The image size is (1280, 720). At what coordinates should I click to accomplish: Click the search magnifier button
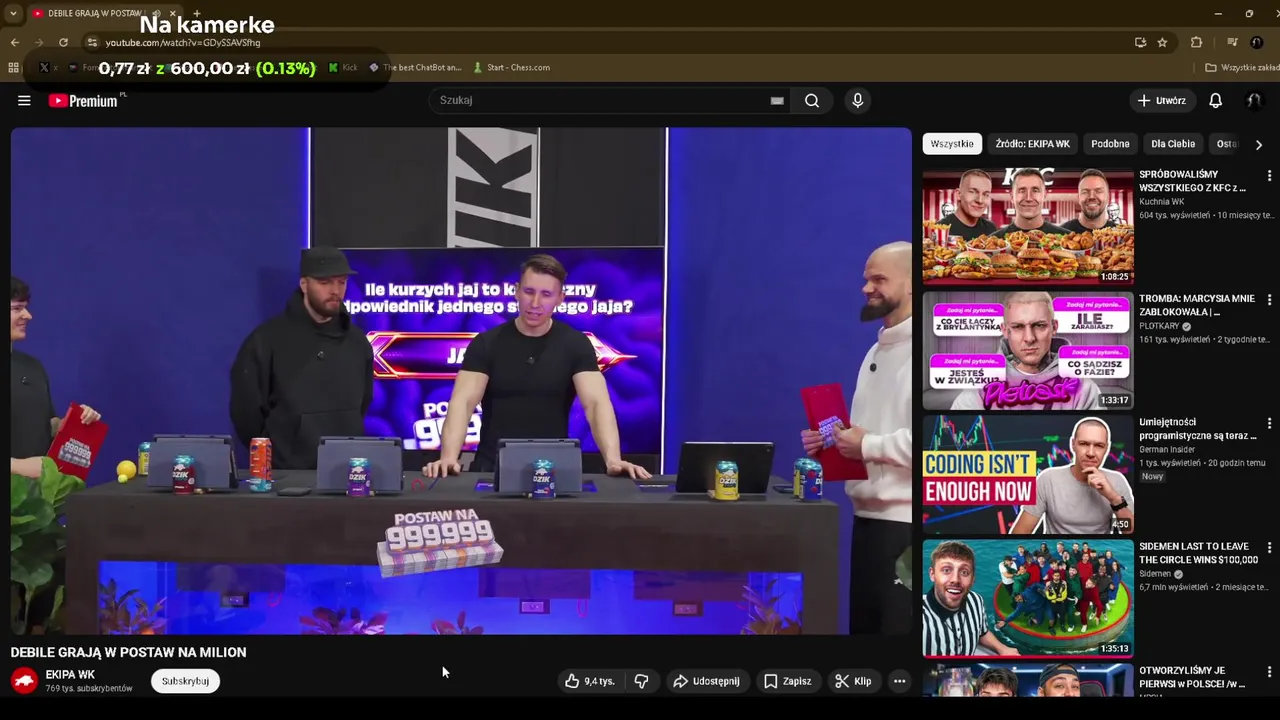pyautogui.click(x=812, y=100)
